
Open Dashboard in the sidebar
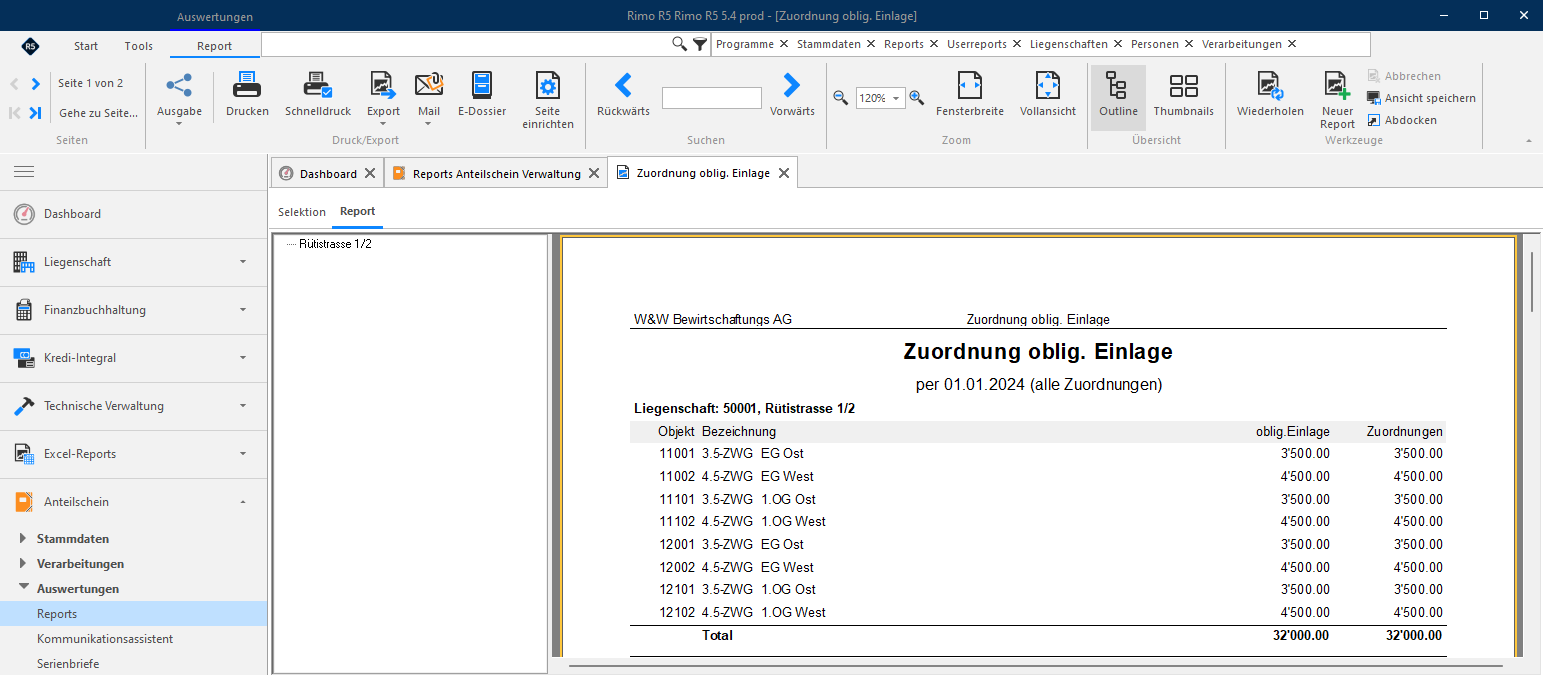coord(133,214)
